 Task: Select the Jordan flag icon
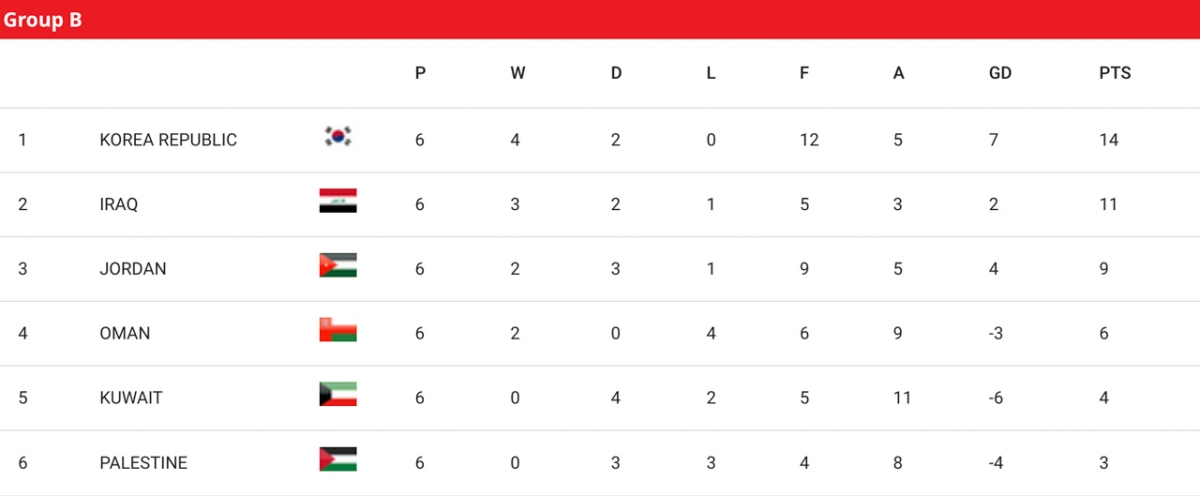tap(338, 265)
